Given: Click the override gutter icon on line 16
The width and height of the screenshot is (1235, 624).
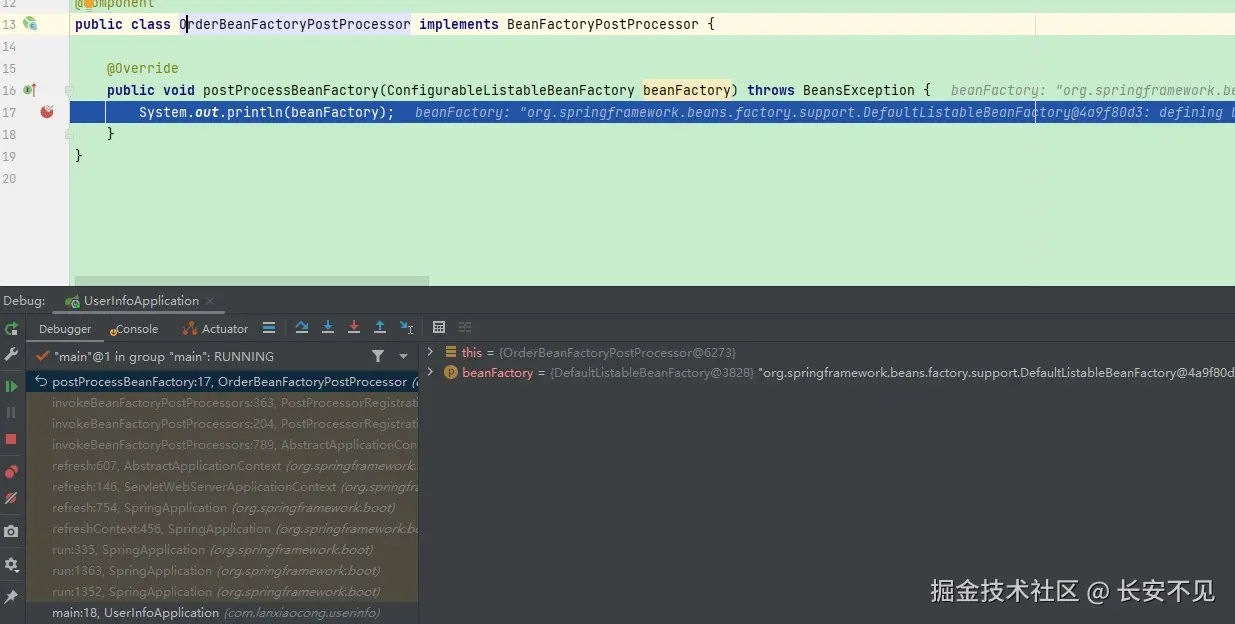Looking at the screenshot, I should click(30, 90).
